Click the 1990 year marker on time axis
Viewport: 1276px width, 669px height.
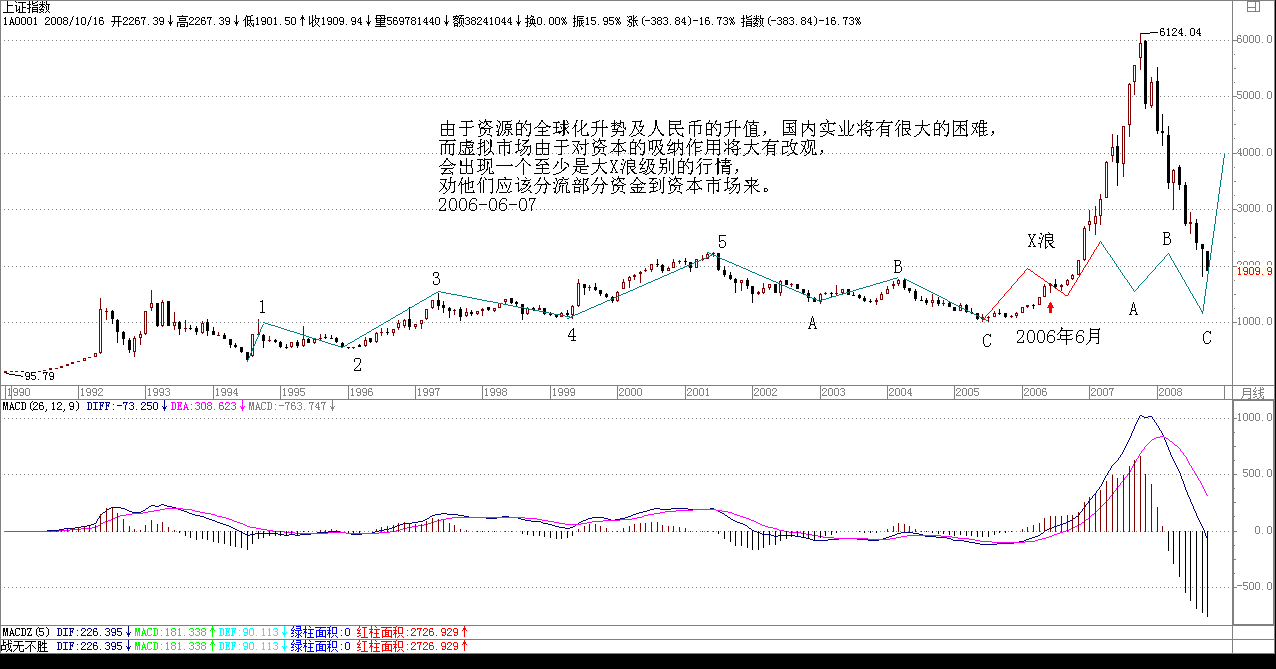coord(21,392)
